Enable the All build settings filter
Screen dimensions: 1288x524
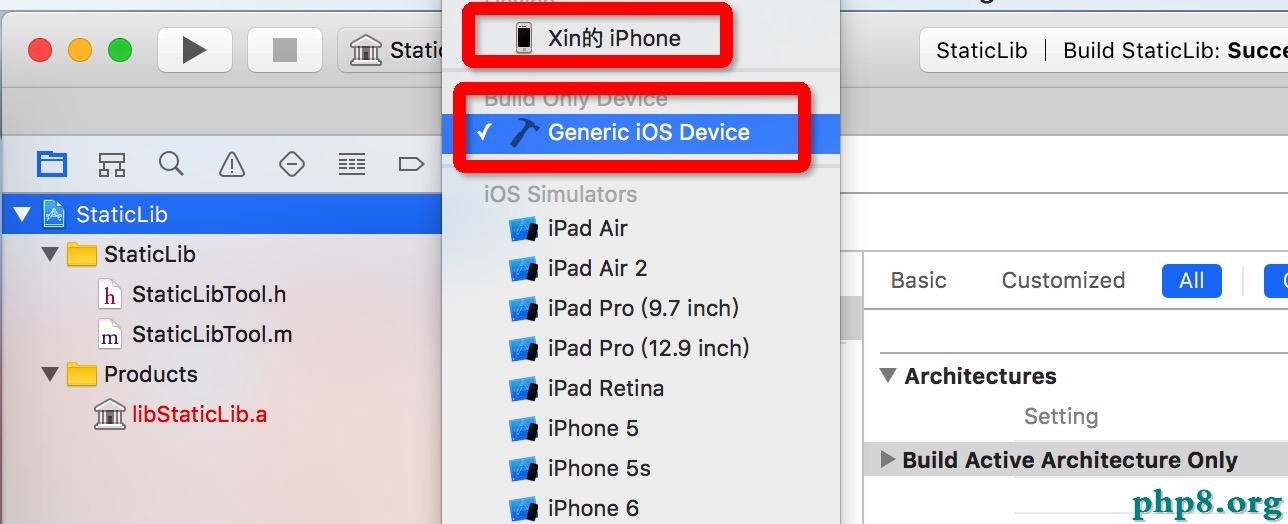pyautogui.click(x=1191, y=281)
